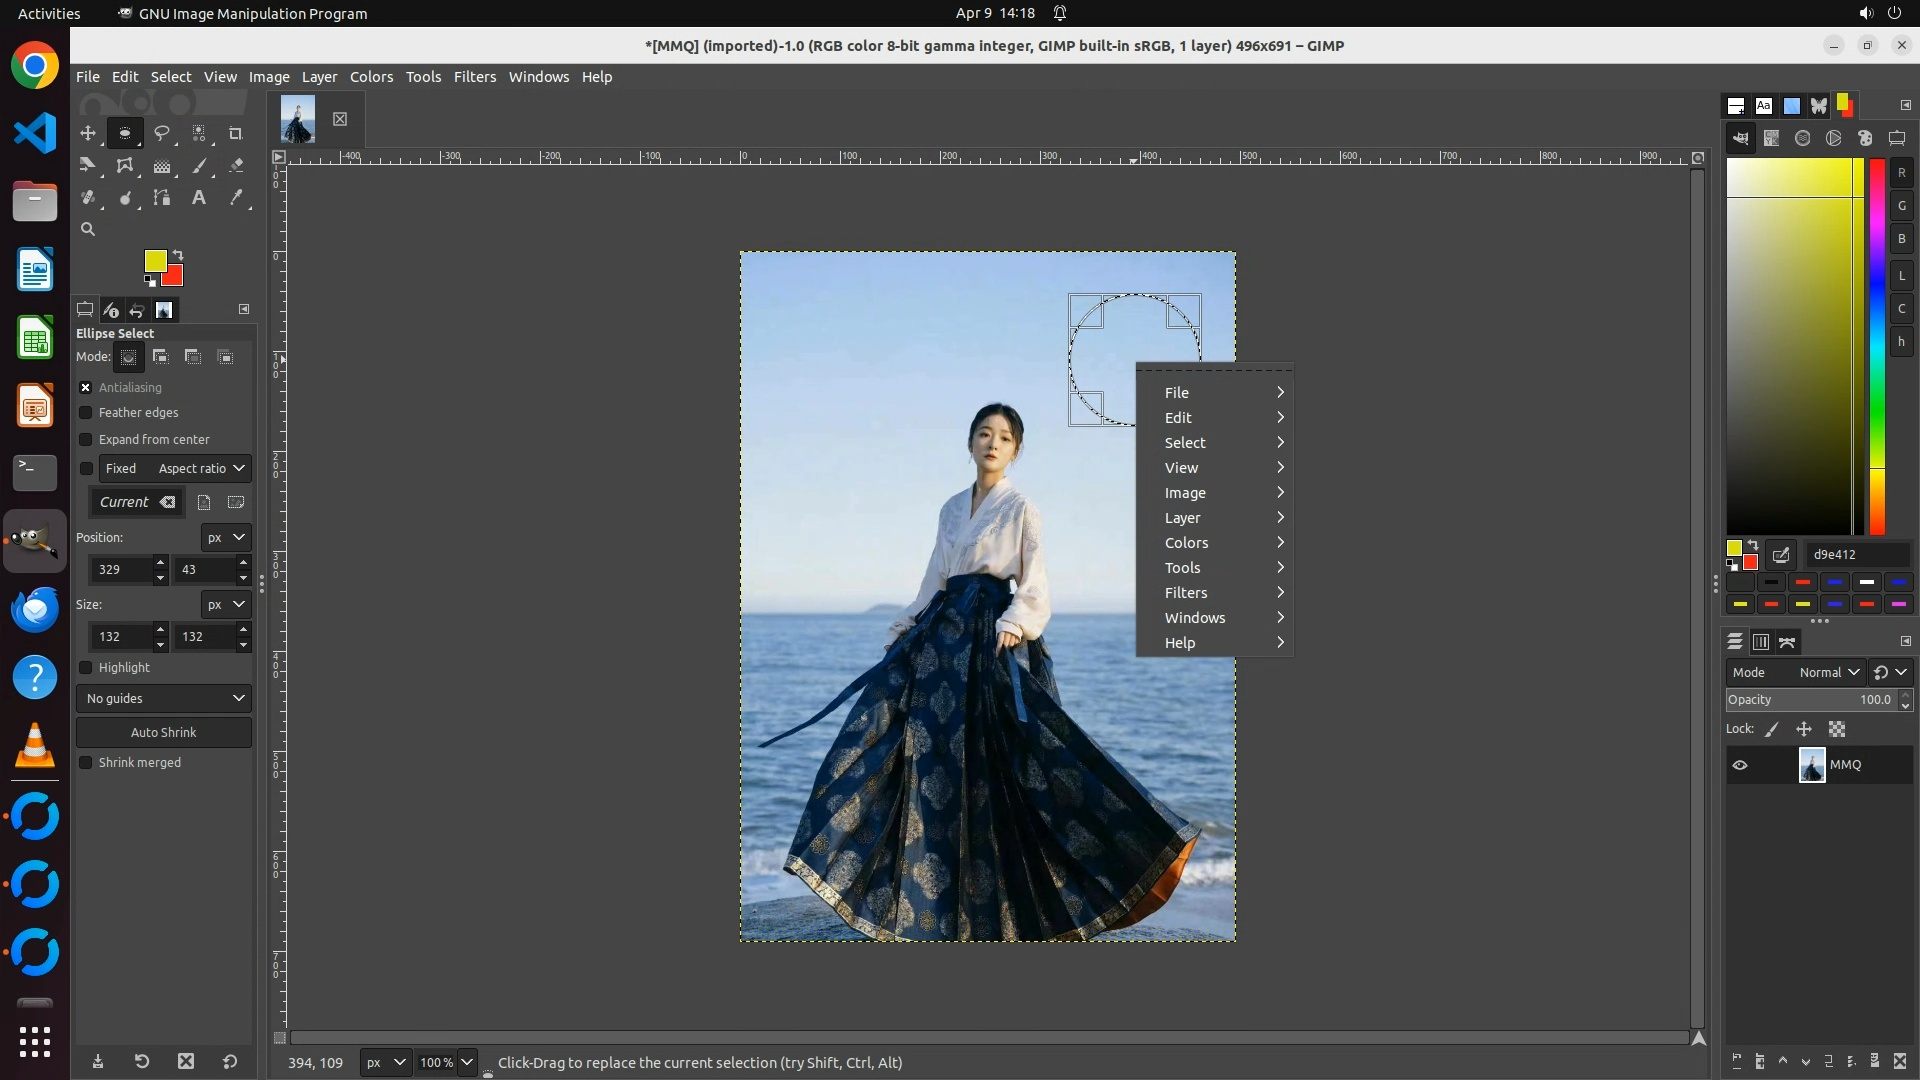Open Filters in the context menu

click(1186, 593)
